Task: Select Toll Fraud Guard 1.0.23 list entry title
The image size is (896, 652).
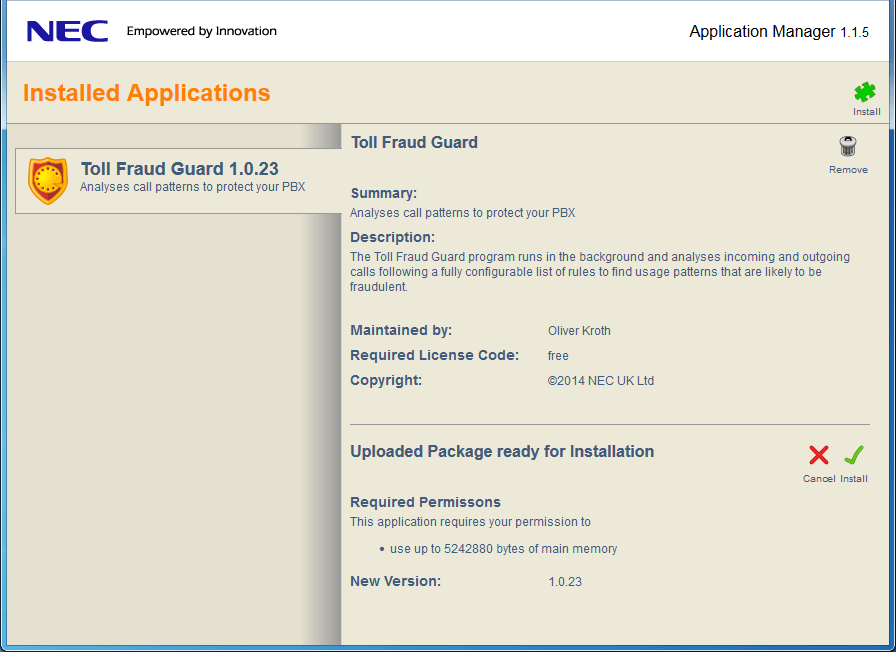Action: 179,169
